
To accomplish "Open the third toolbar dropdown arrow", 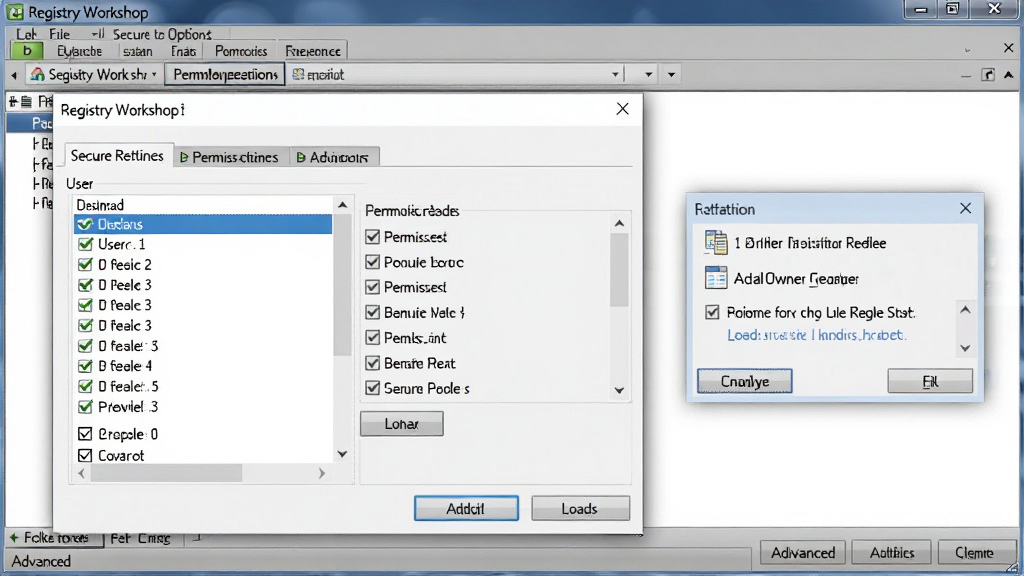I will coord(671,74).
